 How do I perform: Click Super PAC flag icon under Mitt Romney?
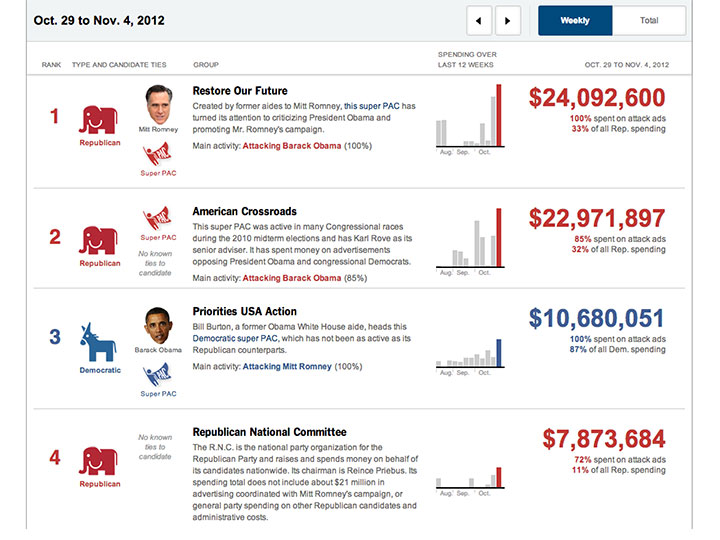tap(157, 153)
